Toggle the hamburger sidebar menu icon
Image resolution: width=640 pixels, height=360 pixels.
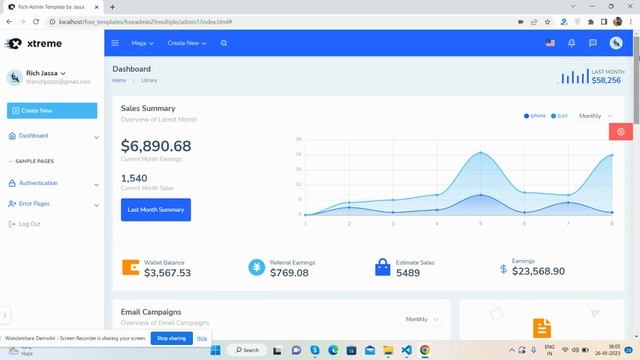pos(115,43)
